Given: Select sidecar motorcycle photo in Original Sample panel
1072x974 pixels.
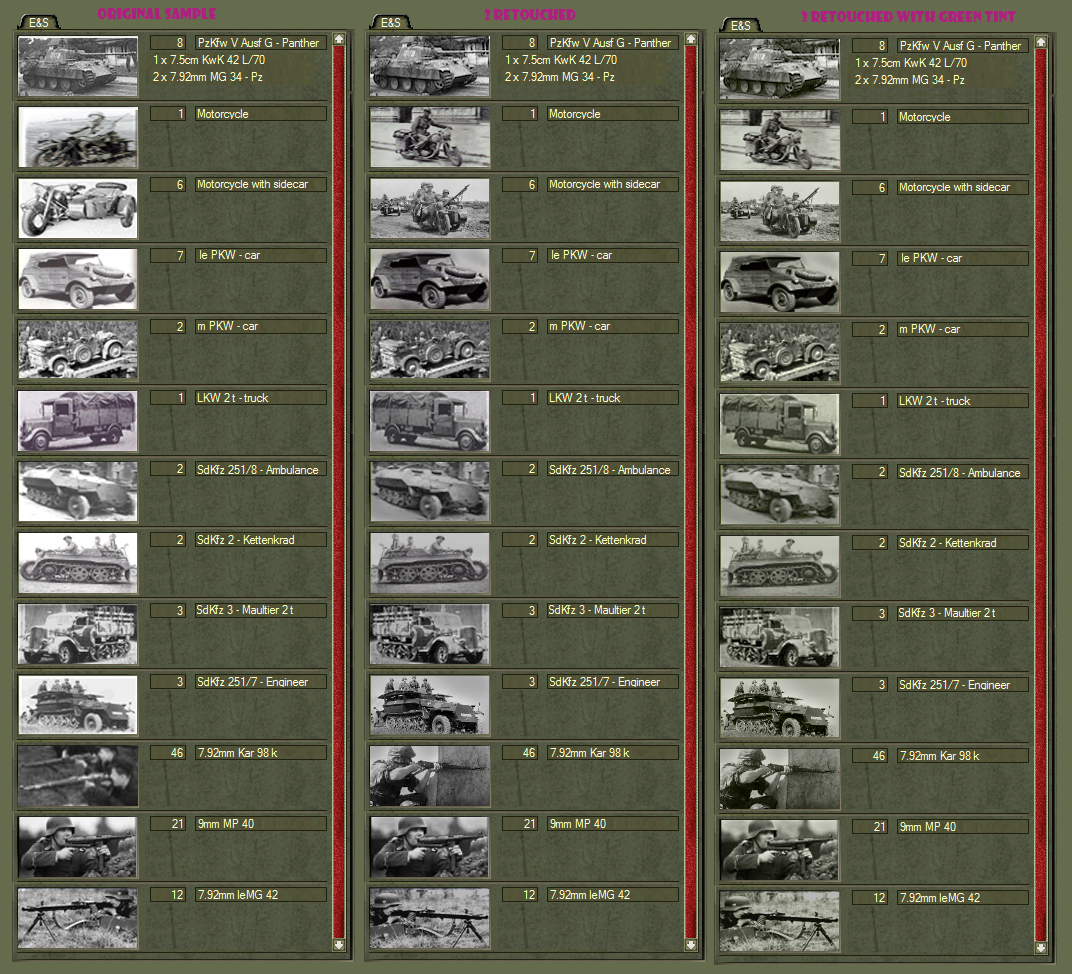Looking at the screenshot, I should point(78,208).
